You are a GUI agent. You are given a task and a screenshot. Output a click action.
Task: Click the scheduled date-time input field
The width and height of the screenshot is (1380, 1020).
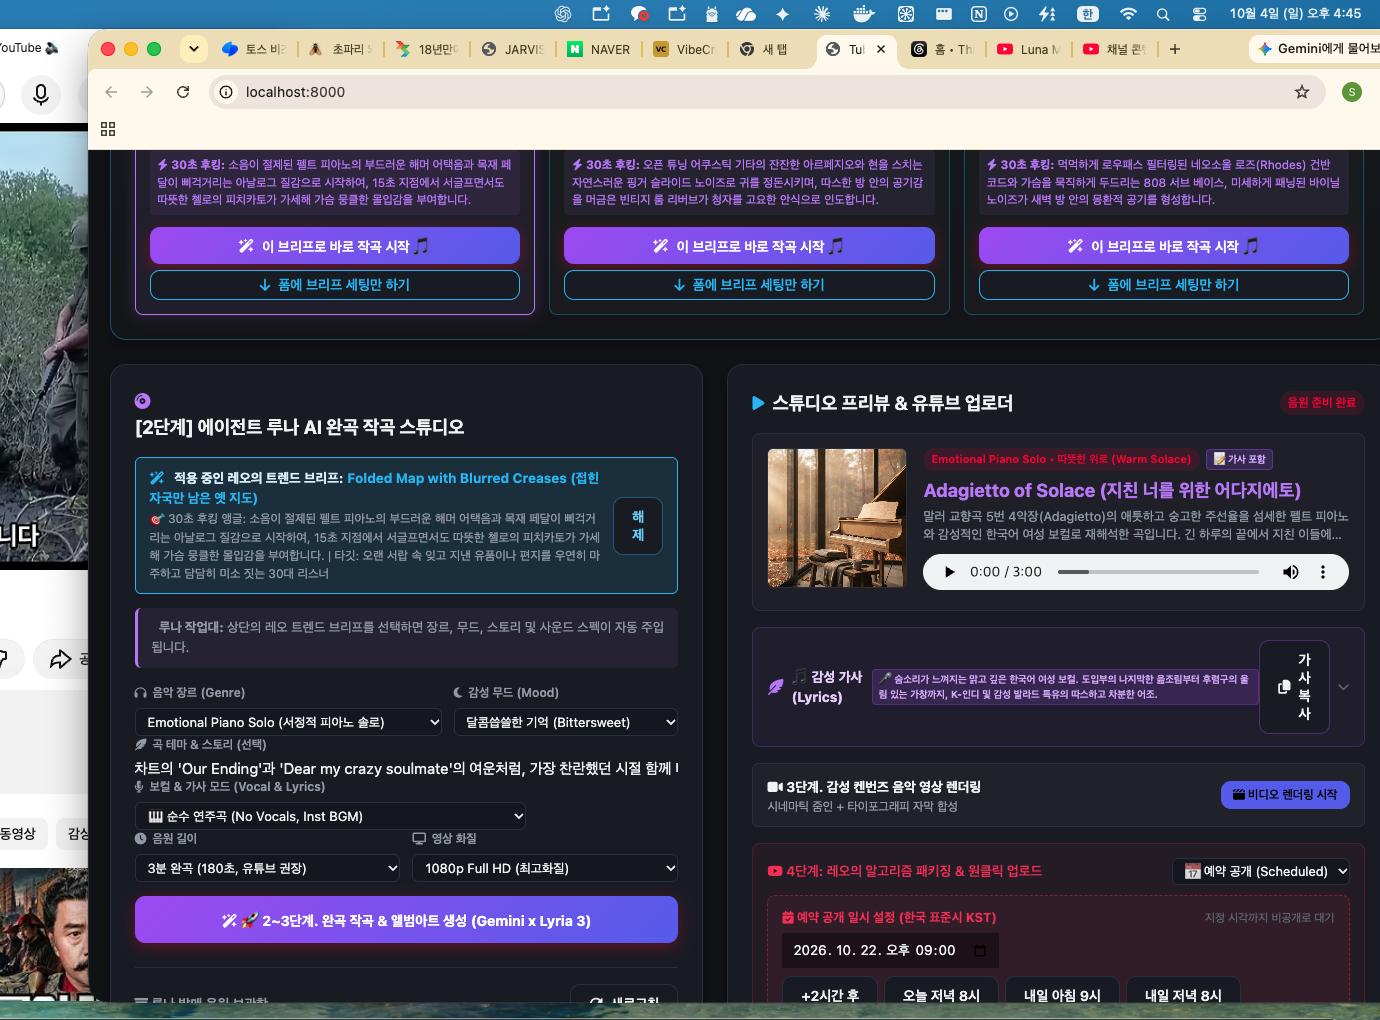[x=890, y=950]
